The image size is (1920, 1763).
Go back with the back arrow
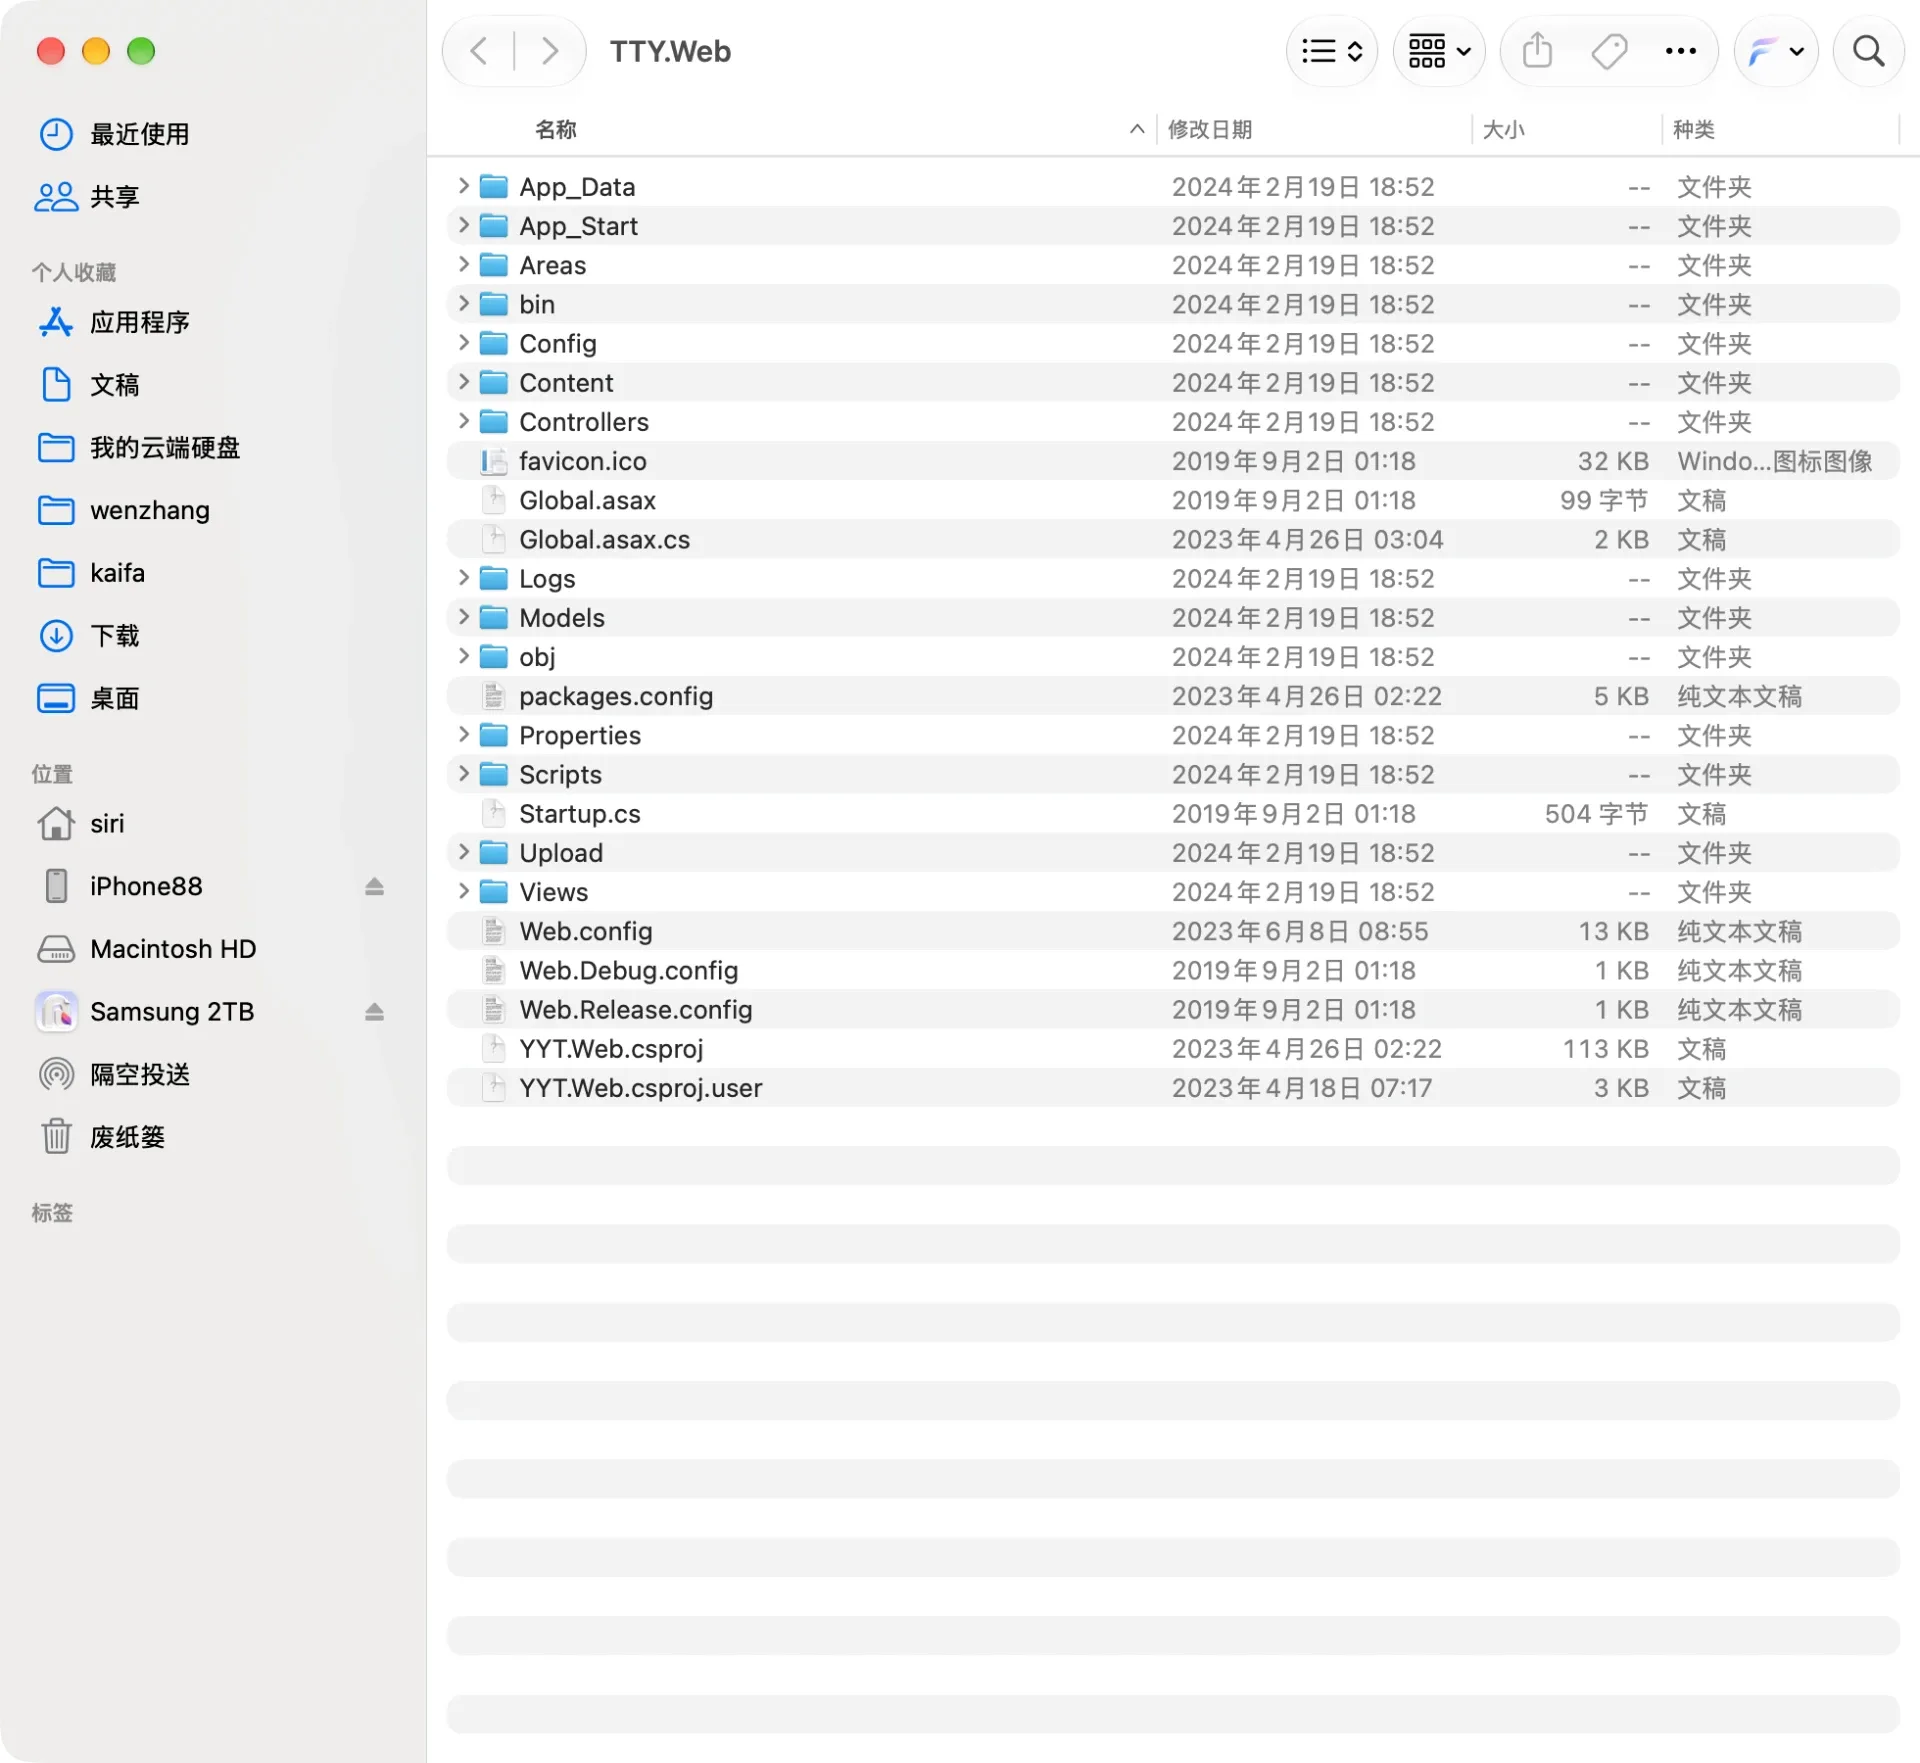479,51
